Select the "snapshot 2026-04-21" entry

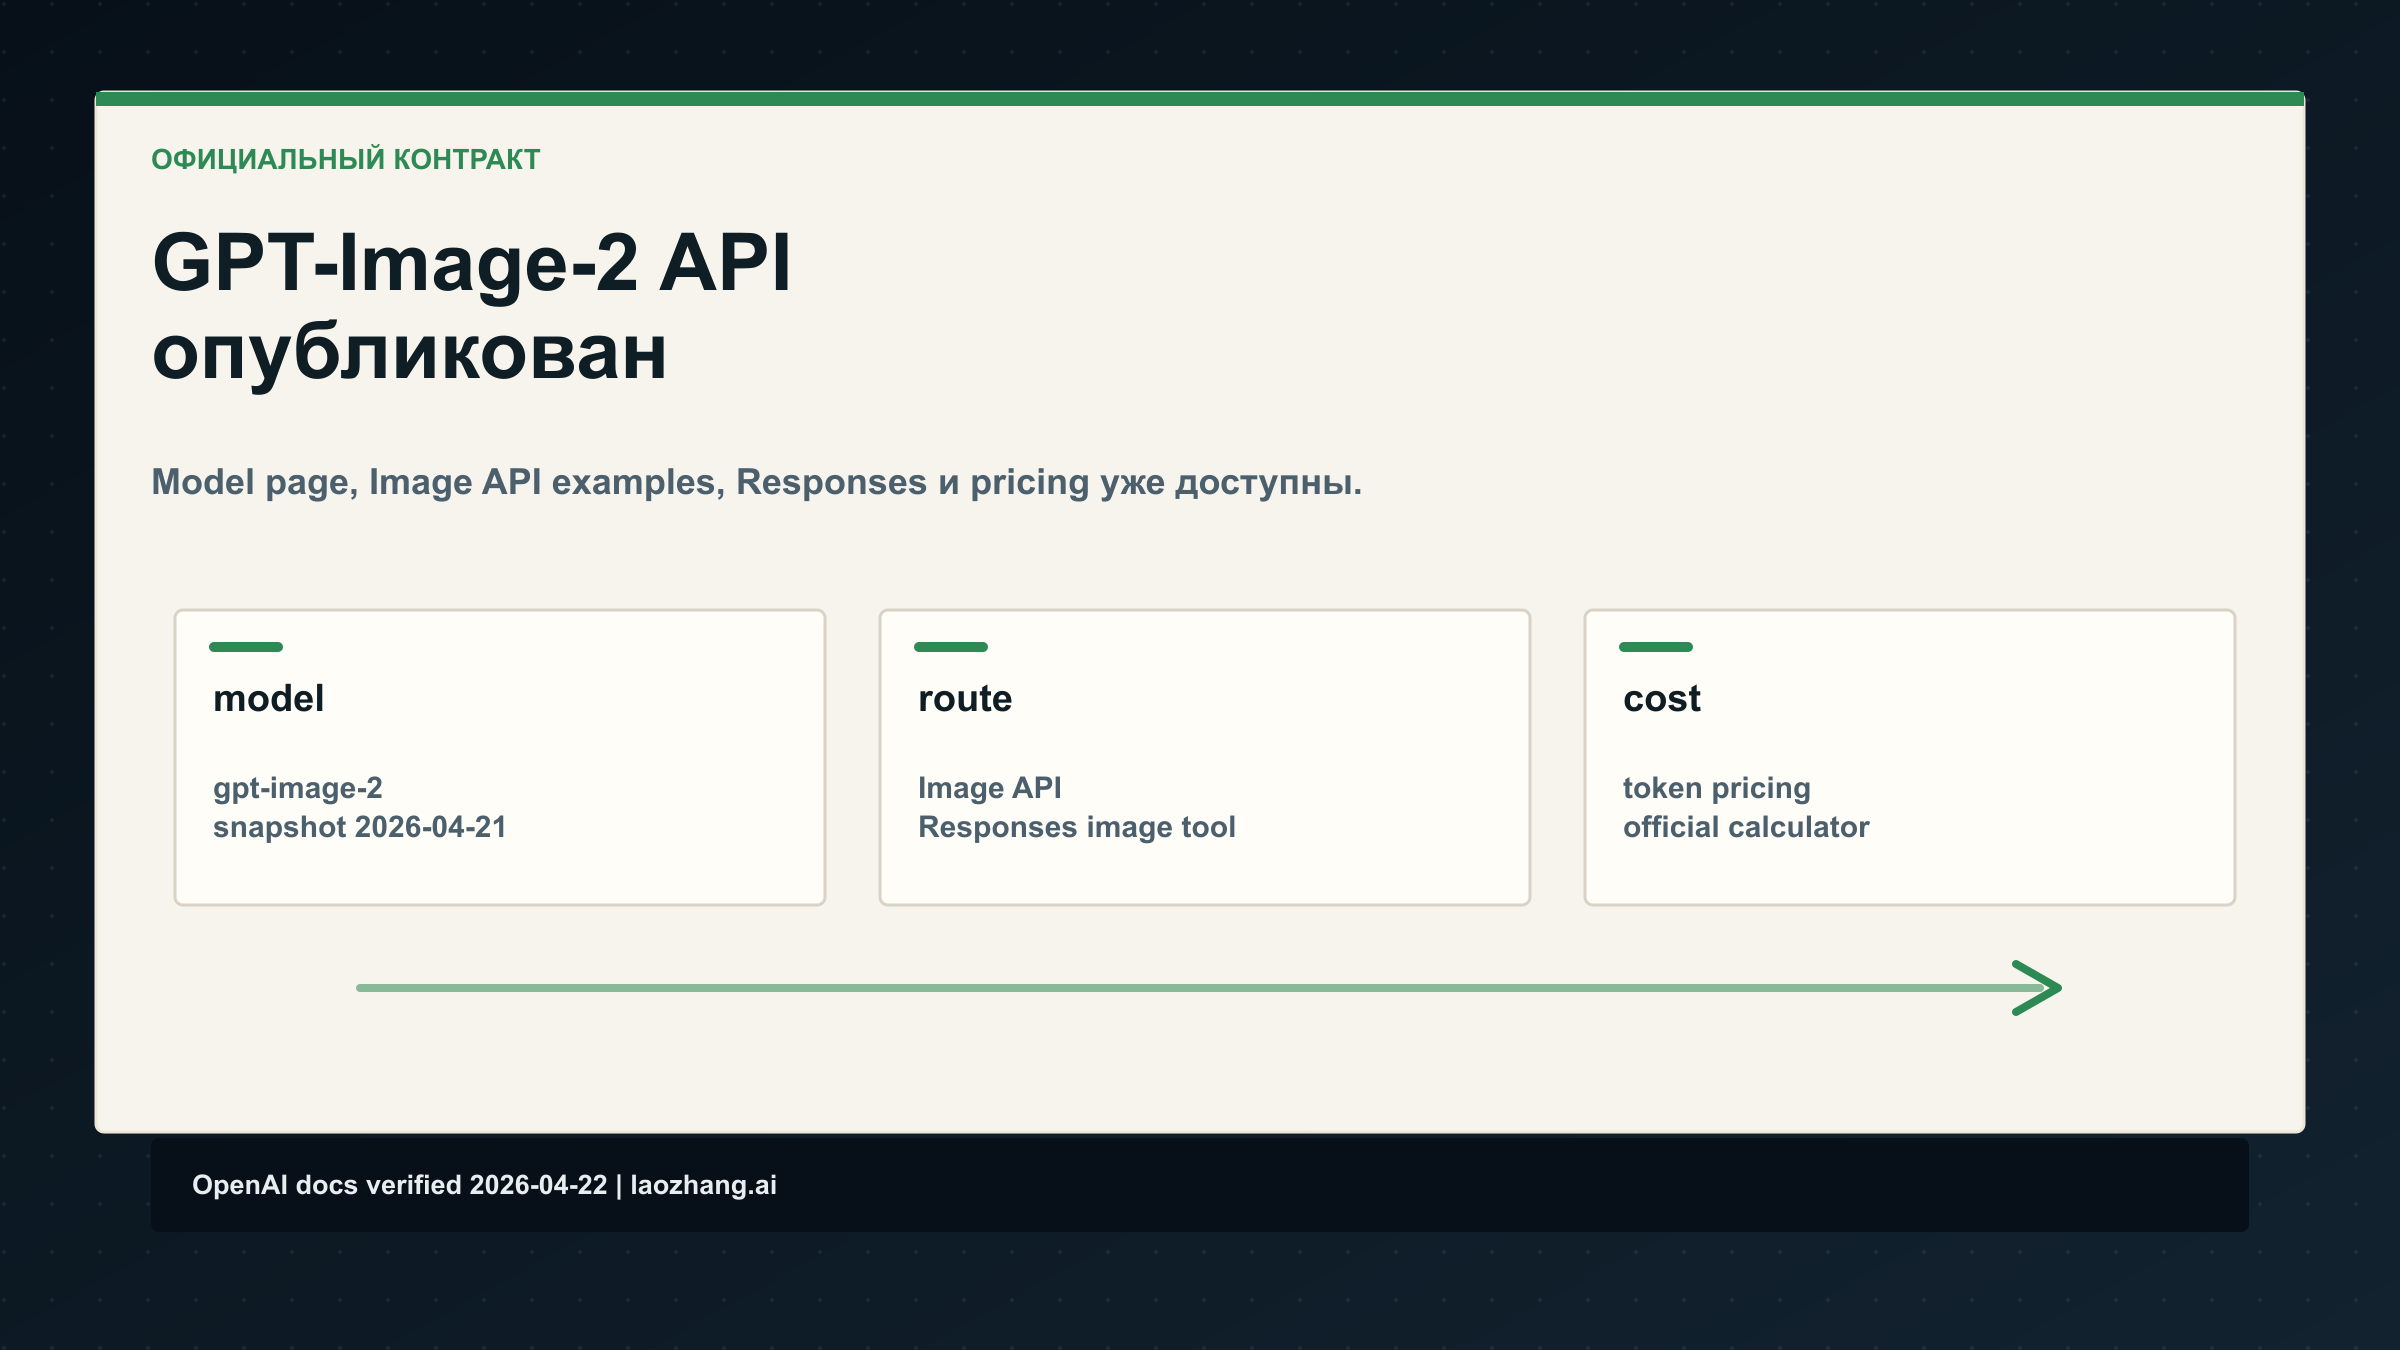point(360,827)
